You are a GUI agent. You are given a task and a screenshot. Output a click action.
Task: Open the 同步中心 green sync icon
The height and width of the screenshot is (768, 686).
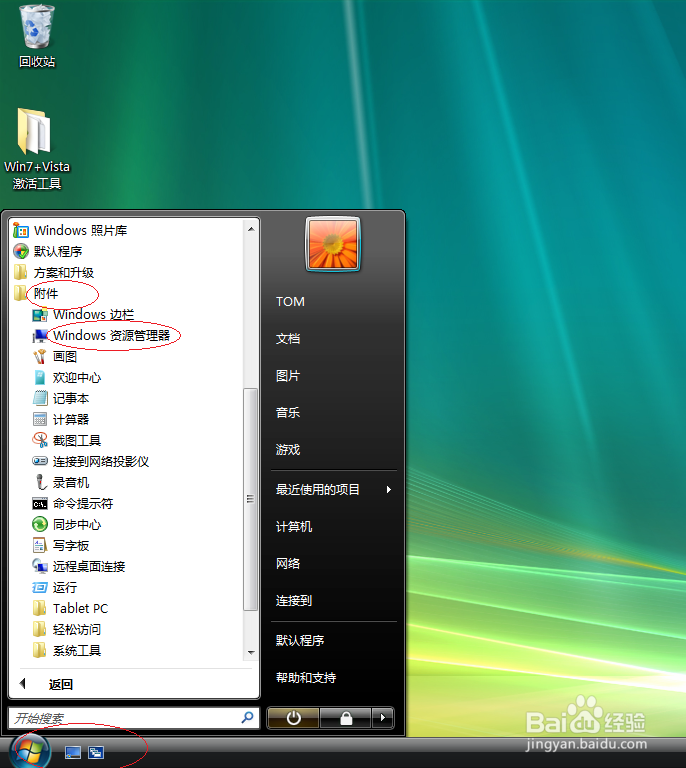pos(40,525)
